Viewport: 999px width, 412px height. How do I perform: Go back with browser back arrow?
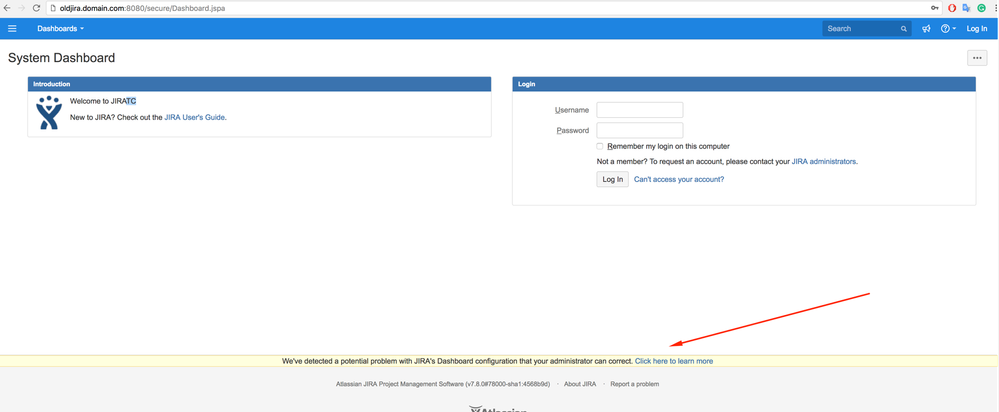7,9
